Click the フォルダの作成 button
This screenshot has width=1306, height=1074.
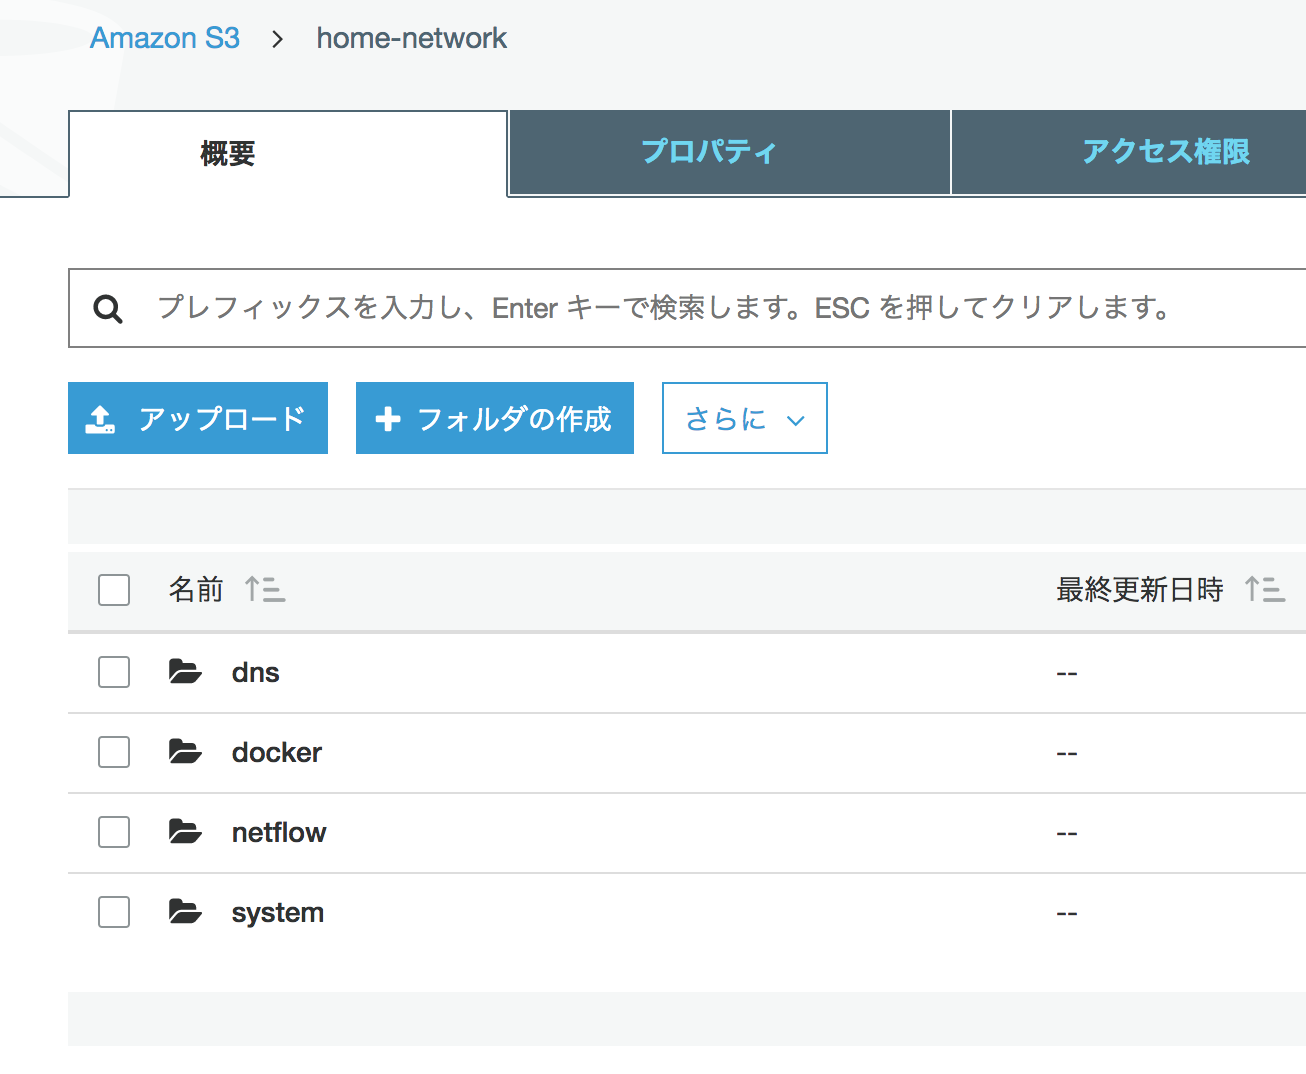[x=494, y=418]
